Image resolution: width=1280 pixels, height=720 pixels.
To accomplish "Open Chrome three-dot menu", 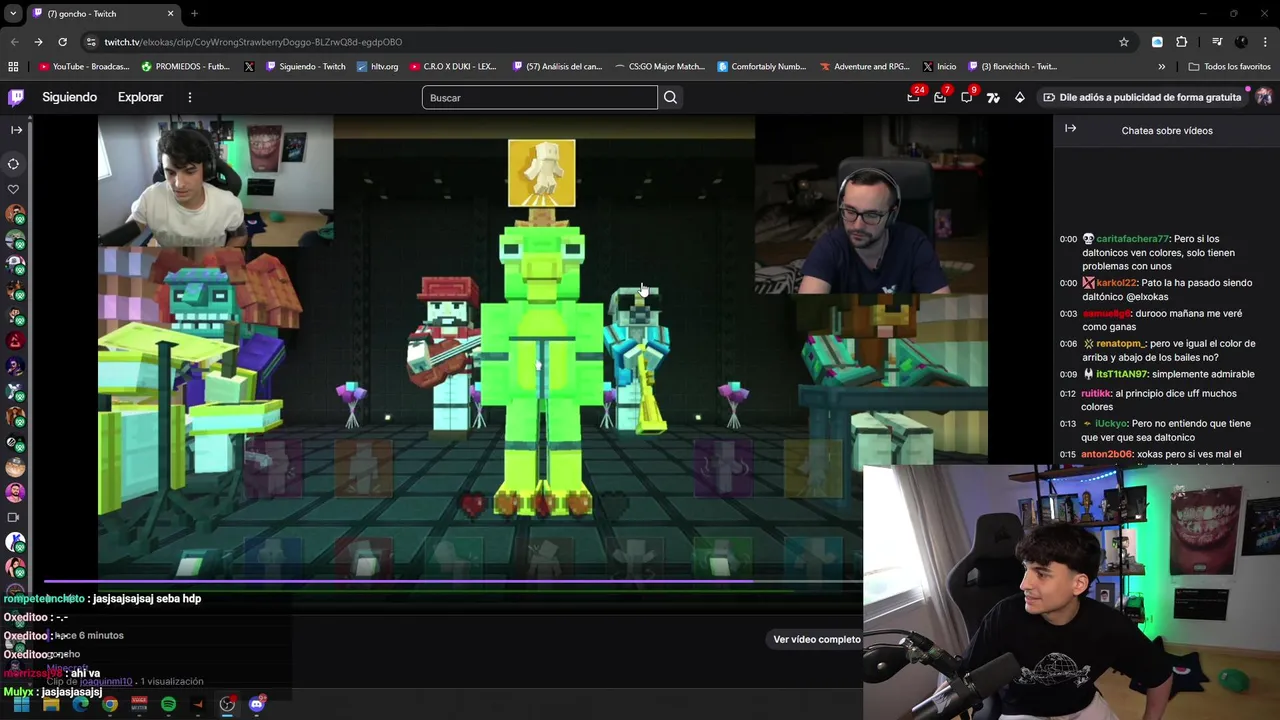I will pyautogui.click(x=1265, y=42).
